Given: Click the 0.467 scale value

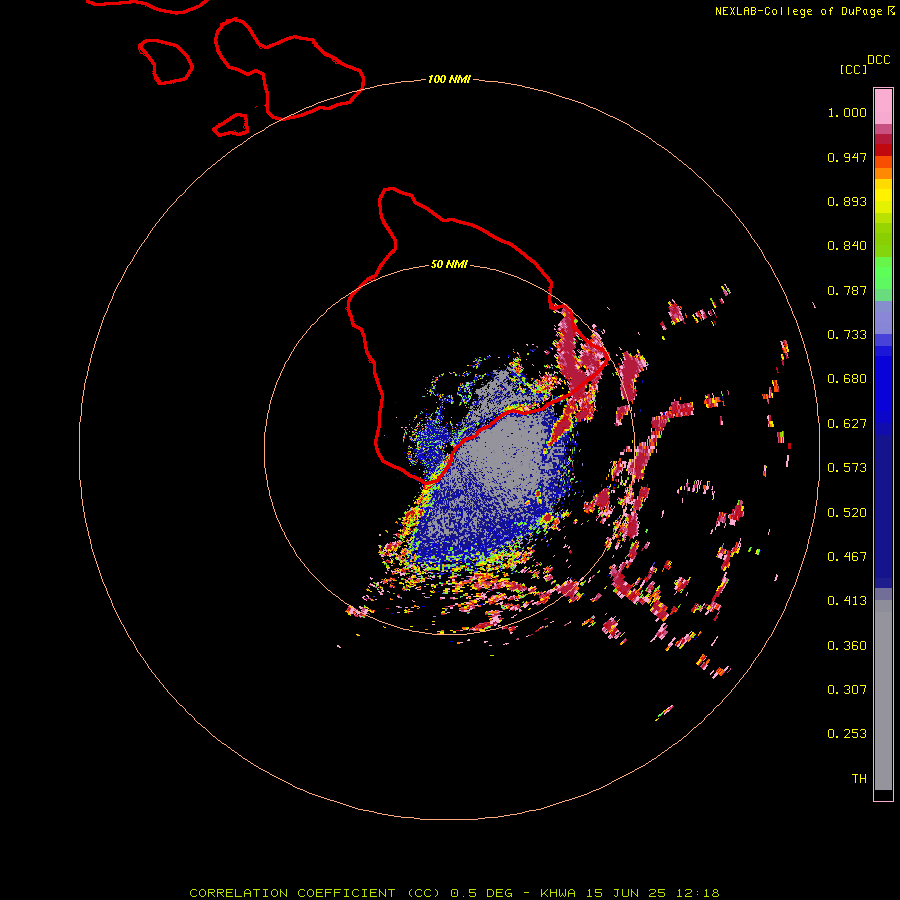Looking at the screenshot, I should [x=847, y=557].
